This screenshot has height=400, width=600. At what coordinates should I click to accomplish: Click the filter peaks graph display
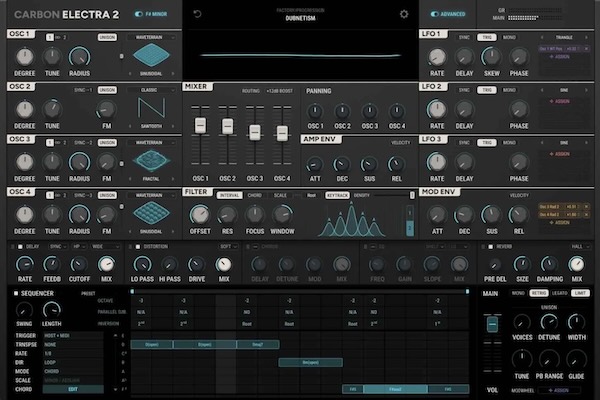(352, 219)
